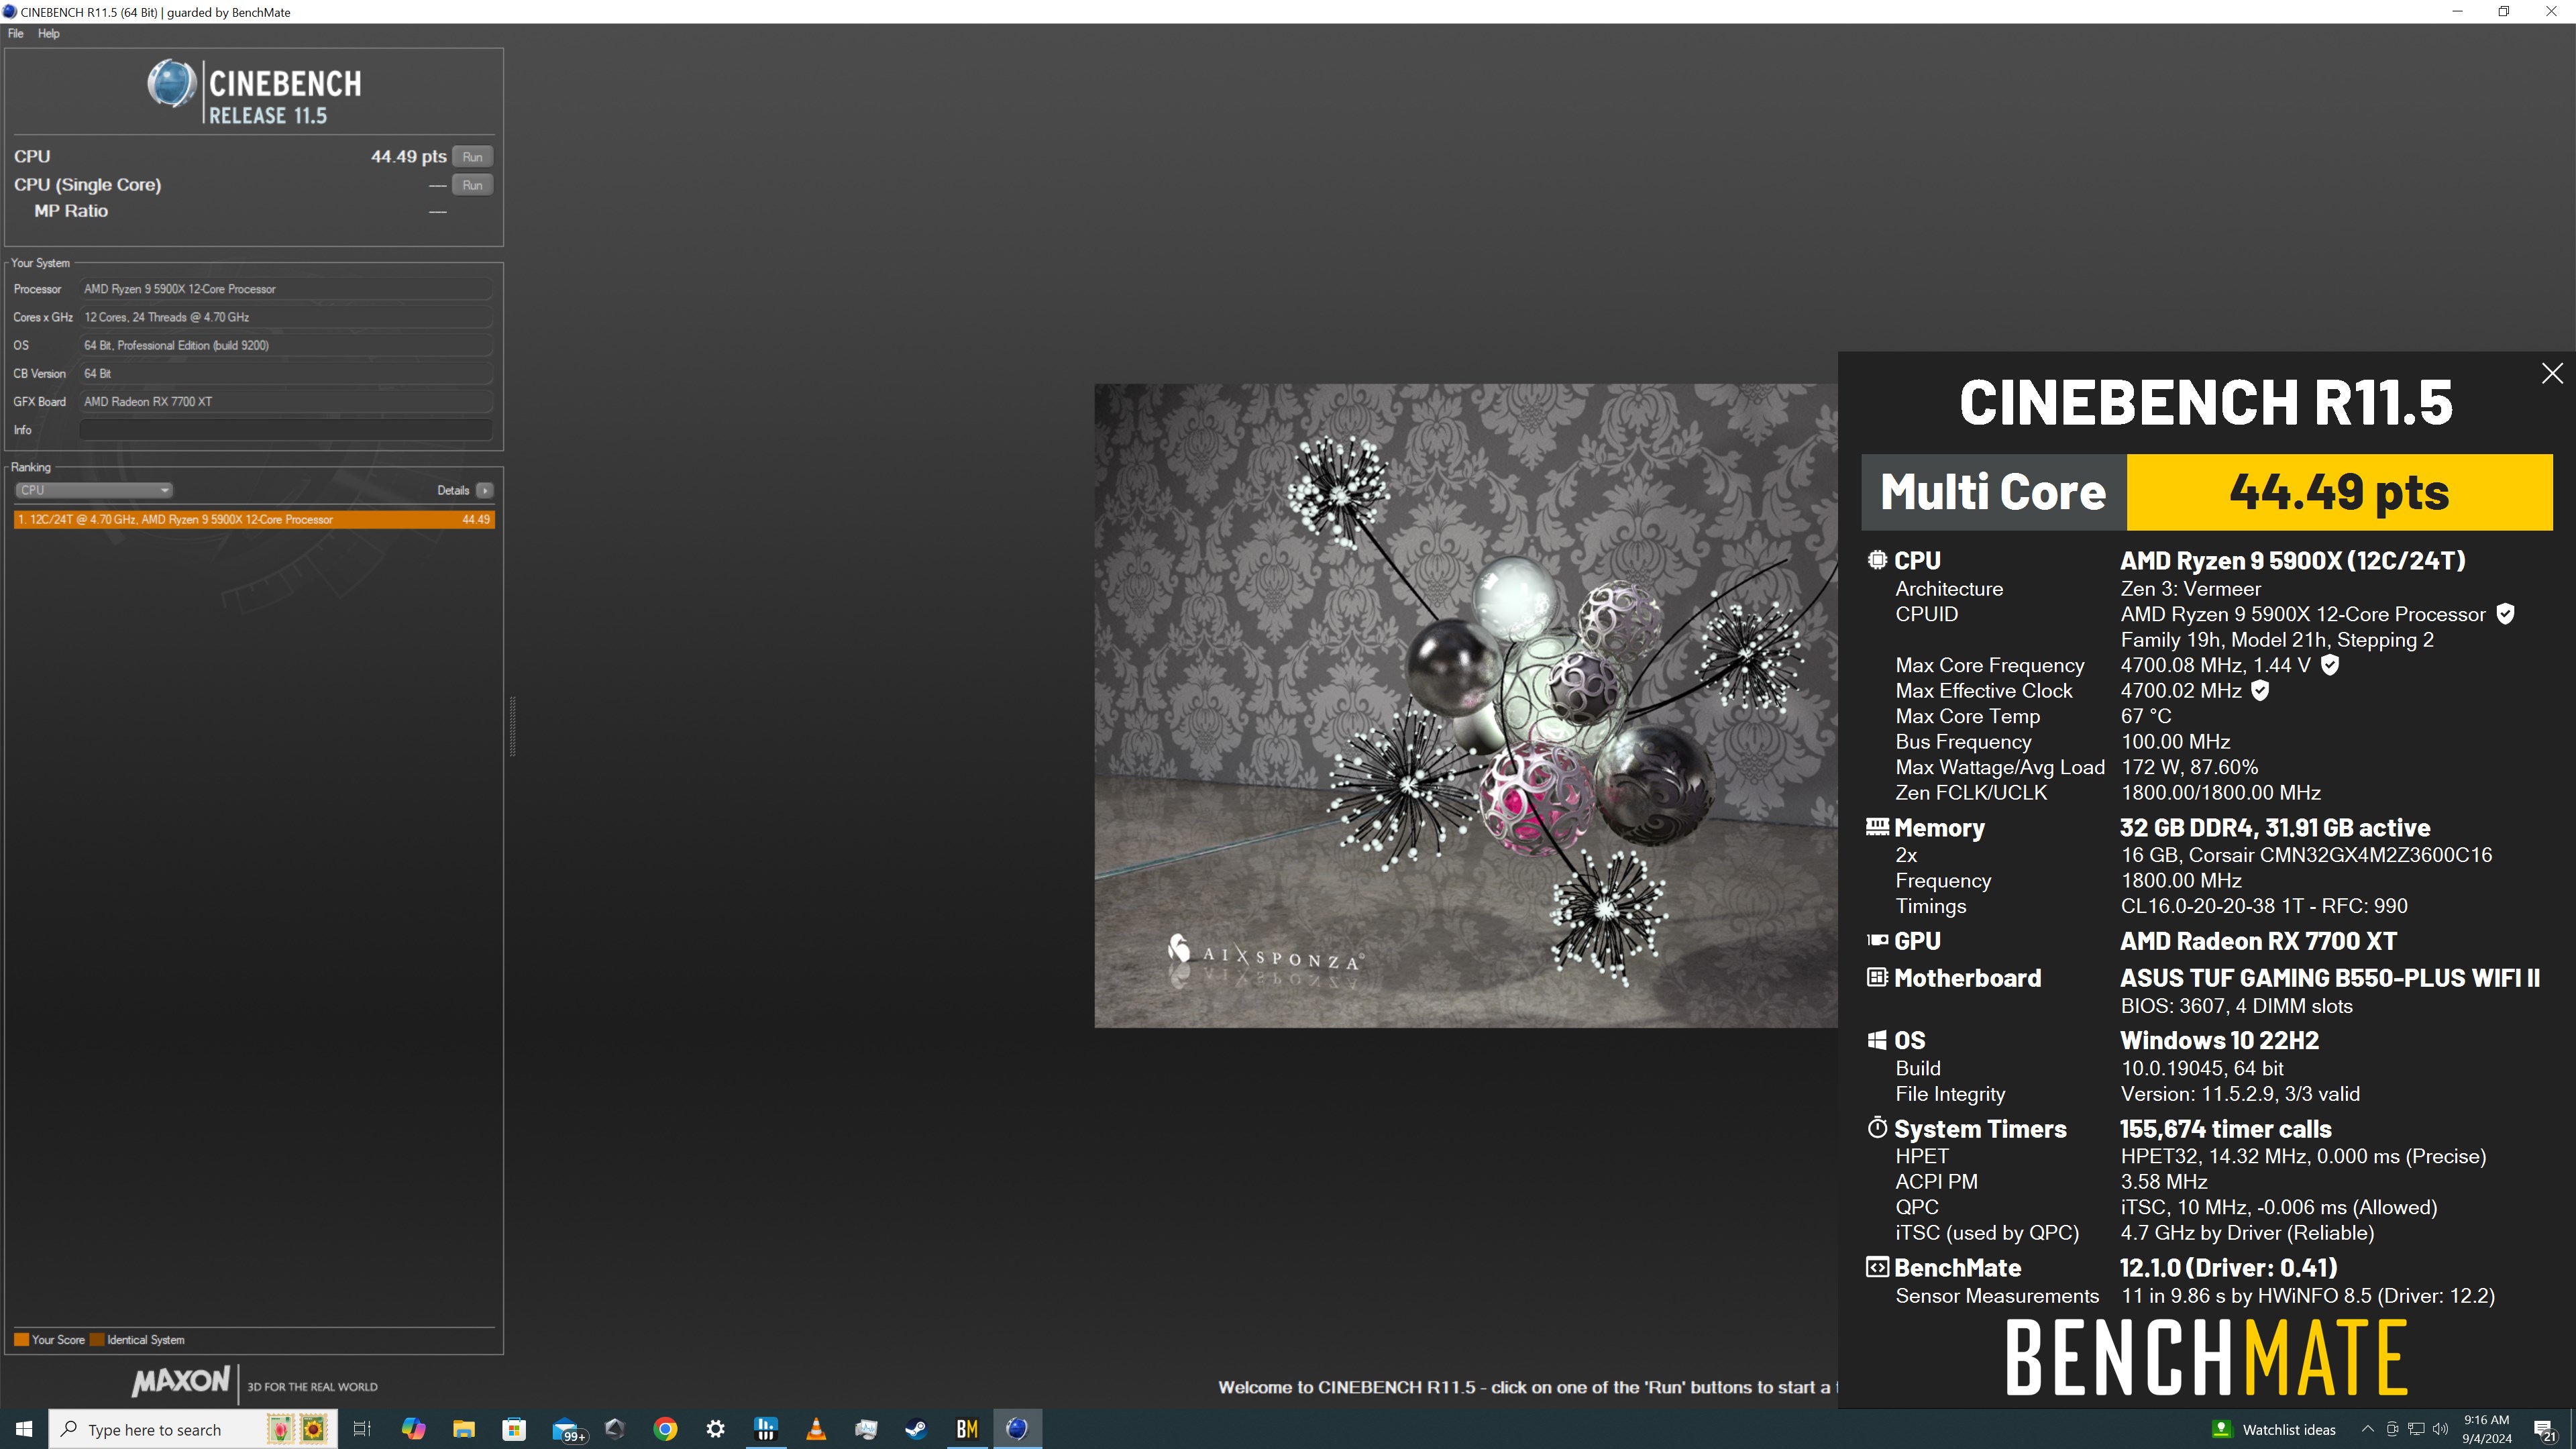Open Copilot from the taskbar
Screen dimensions: 2576x1449
tap(413, 1429)
